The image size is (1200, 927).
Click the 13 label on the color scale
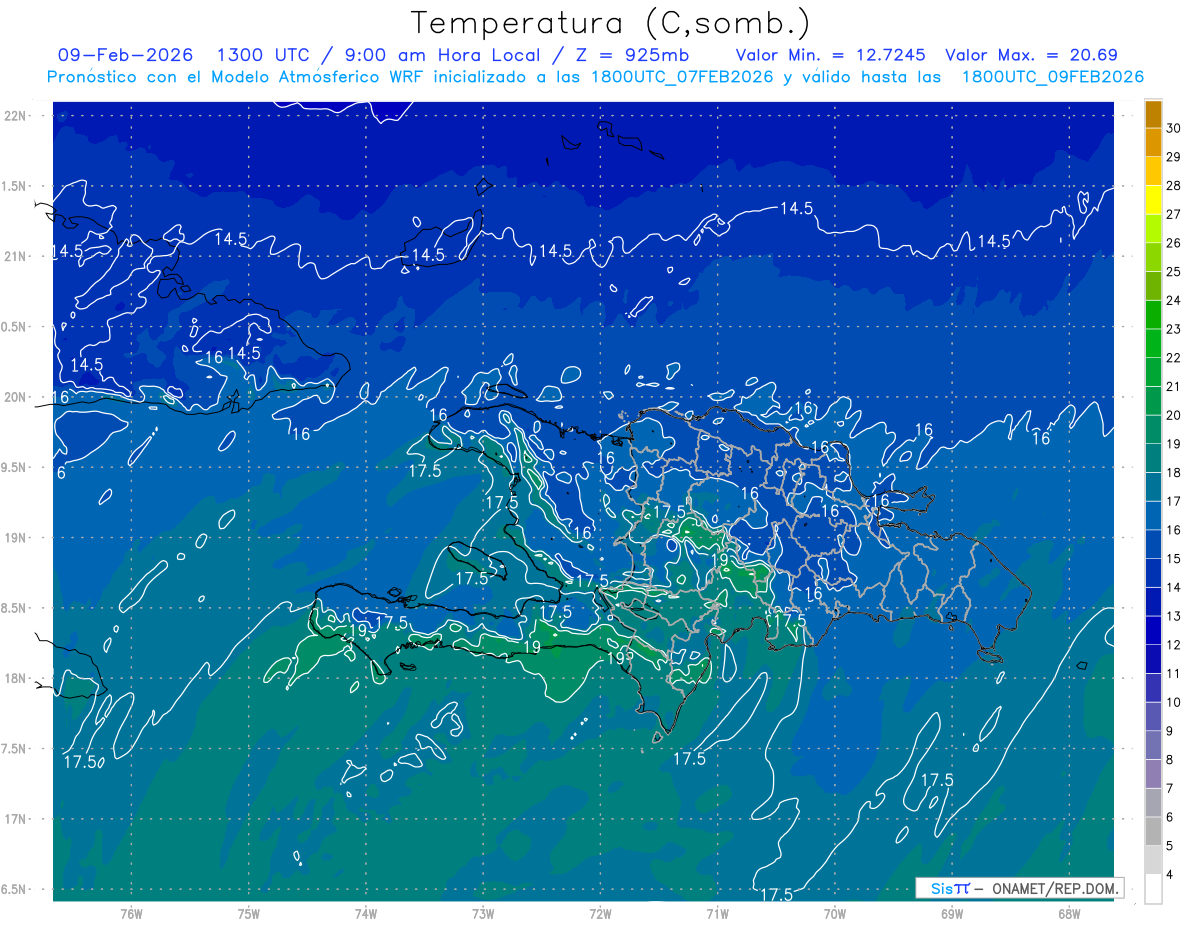pos(1173,616)
